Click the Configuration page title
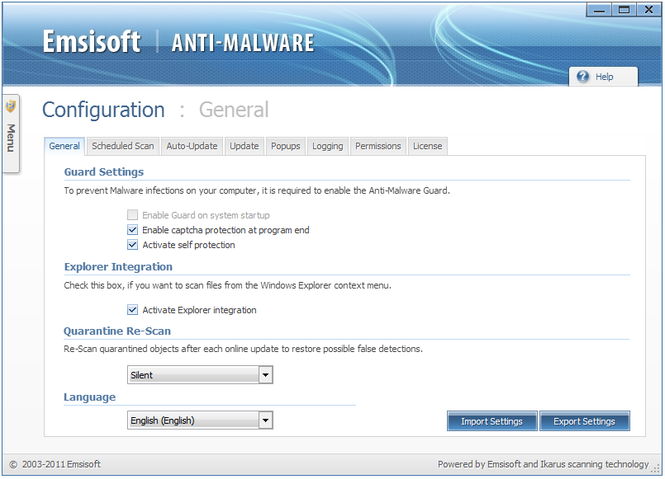The width and height of the screenshot is (665, 479). (103, 110)
